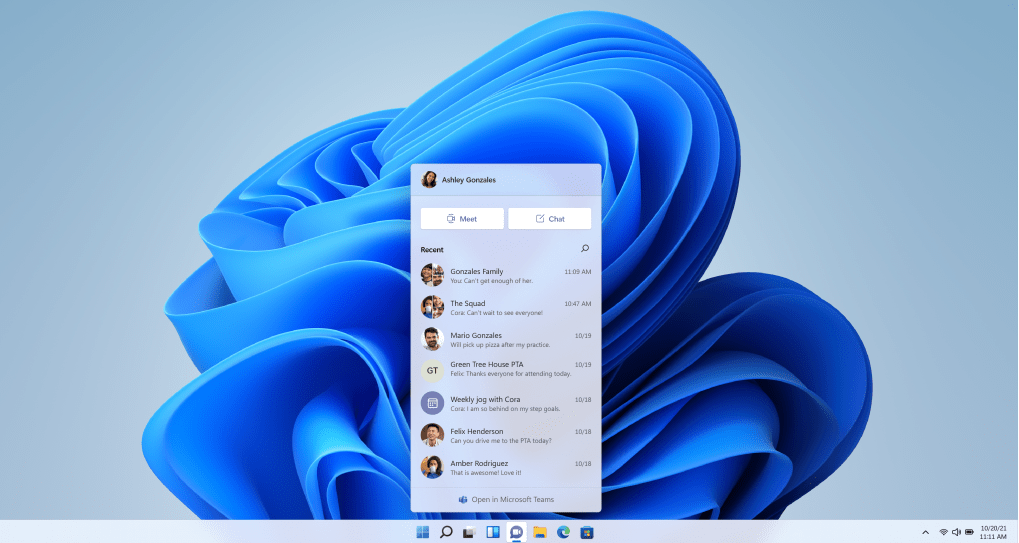Open The Squad group conversation
Image resolution: width=1019 pixels, height=543 pixels.
click(x=506, y=307)
